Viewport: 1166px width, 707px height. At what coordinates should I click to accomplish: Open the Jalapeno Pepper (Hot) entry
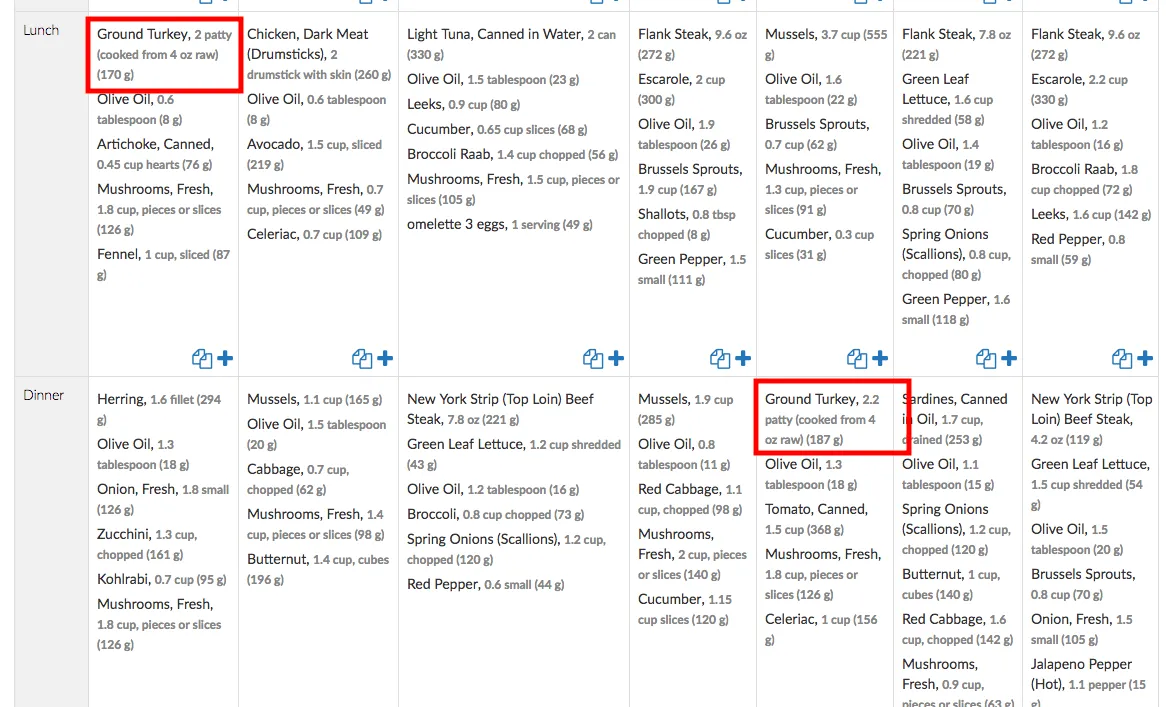(x=1081, y=664)
